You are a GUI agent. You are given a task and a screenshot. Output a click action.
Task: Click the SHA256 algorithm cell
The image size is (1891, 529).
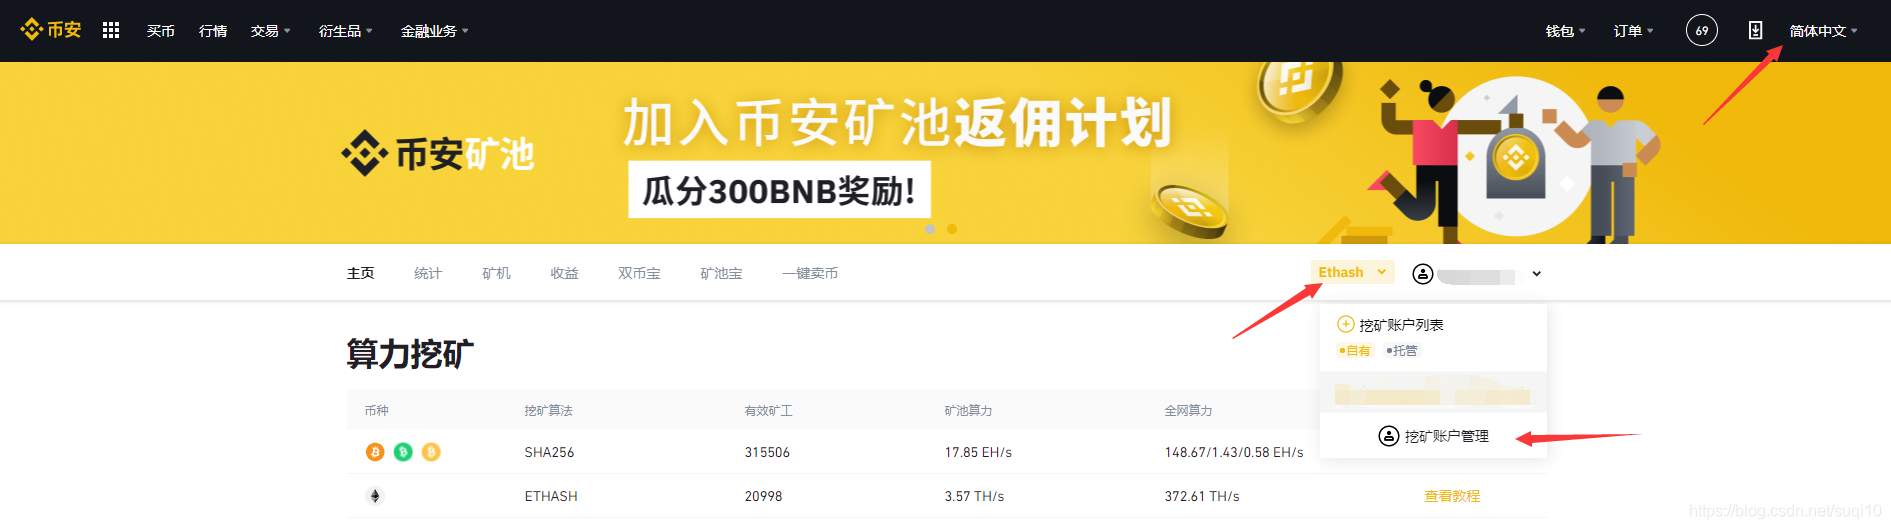pos(549,452)
